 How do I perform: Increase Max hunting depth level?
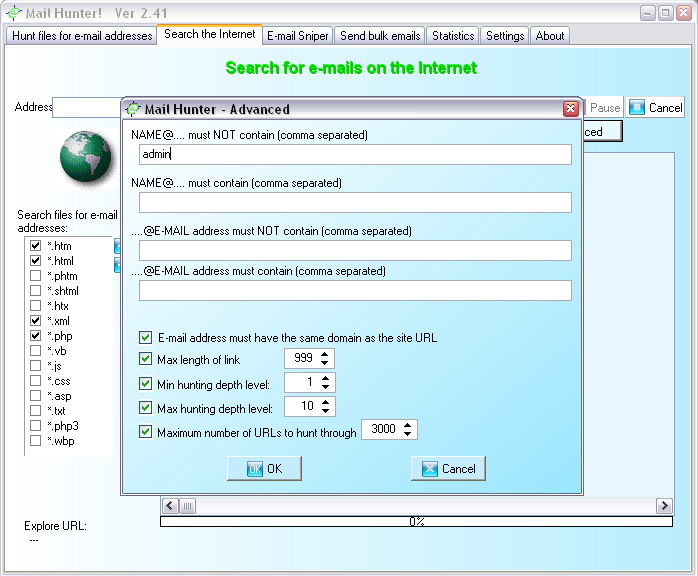point(325,402)
